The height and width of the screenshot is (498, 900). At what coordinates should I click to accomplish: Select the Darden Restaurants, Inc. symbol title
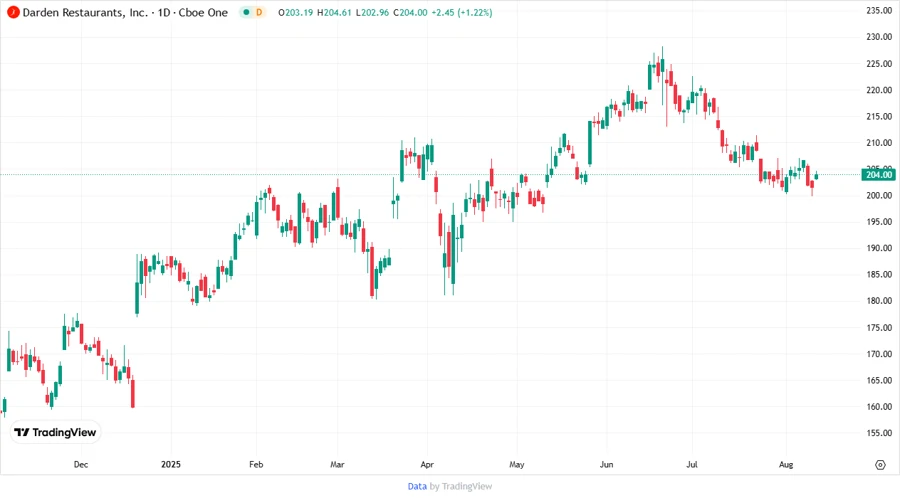tap(85, 12)
